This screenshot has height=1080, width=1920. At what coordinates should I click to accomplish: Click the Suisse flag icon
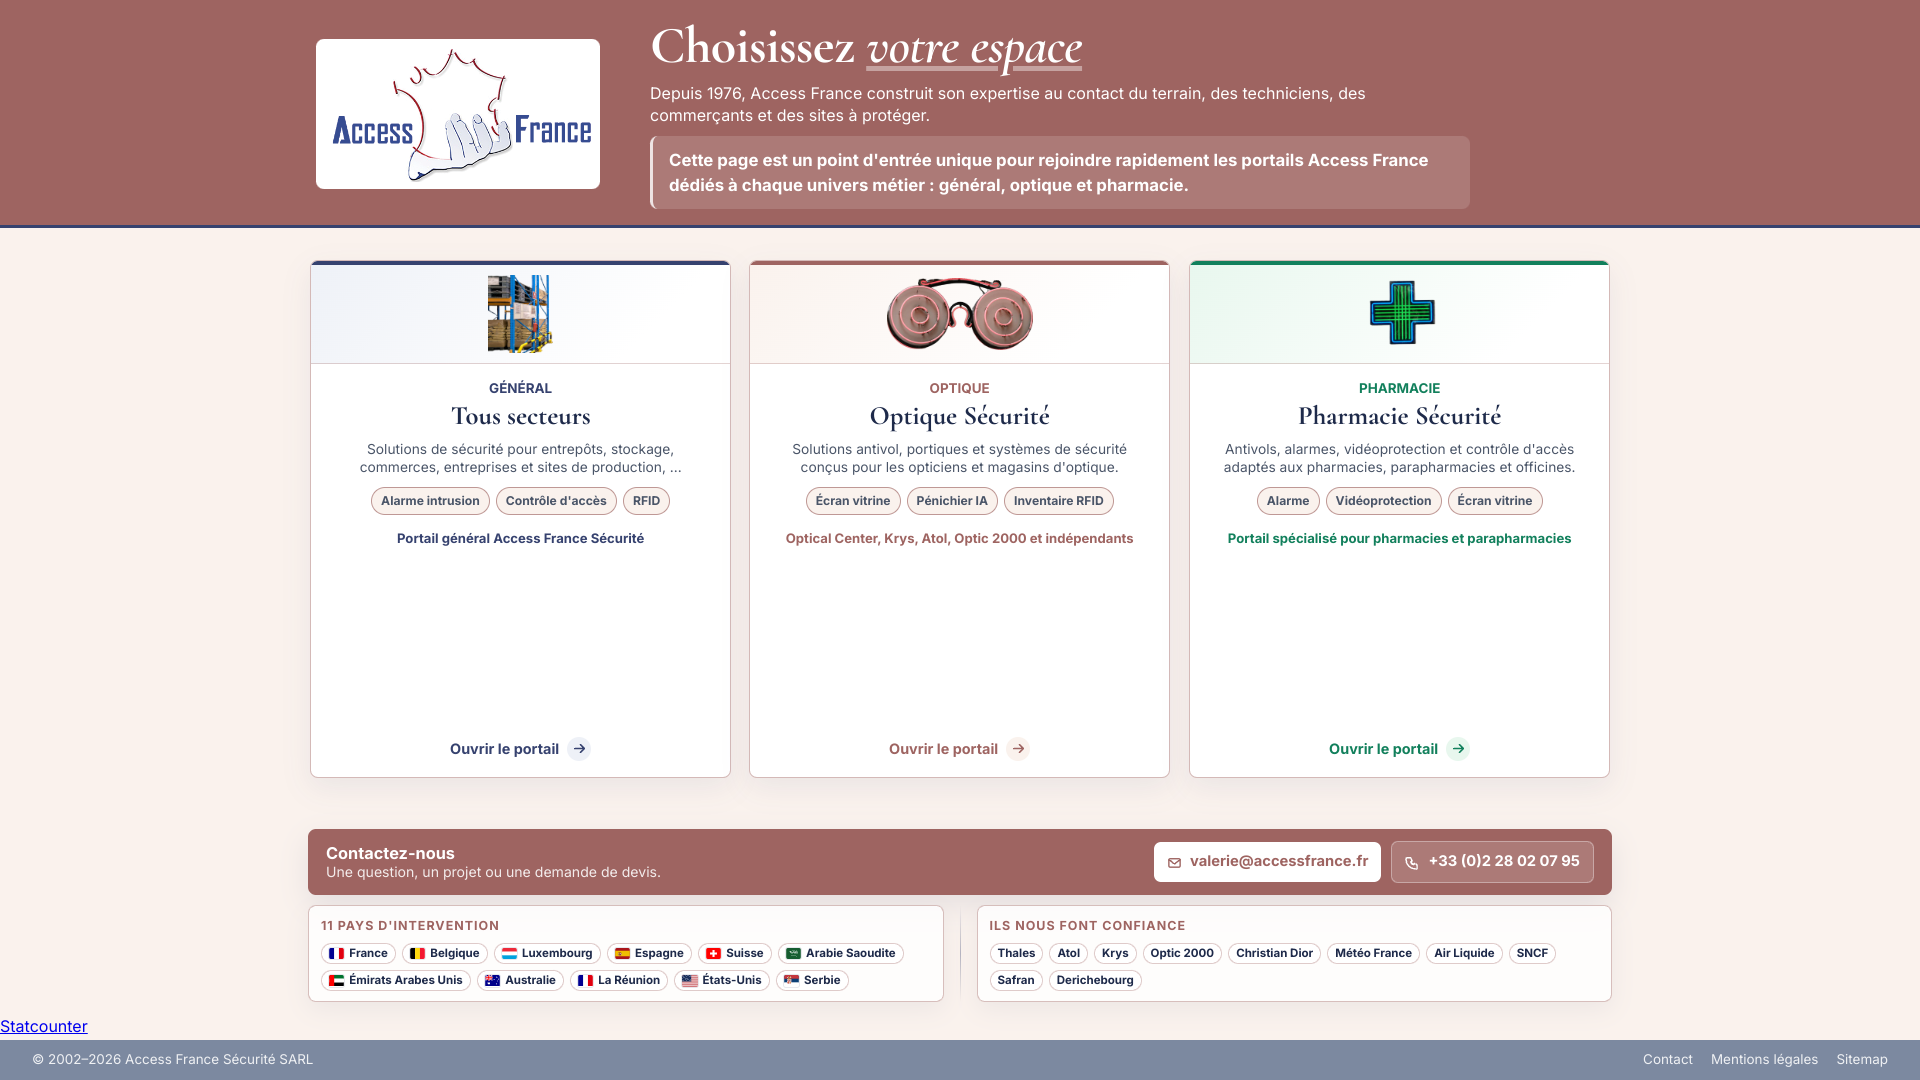click(x=714, y=954)
